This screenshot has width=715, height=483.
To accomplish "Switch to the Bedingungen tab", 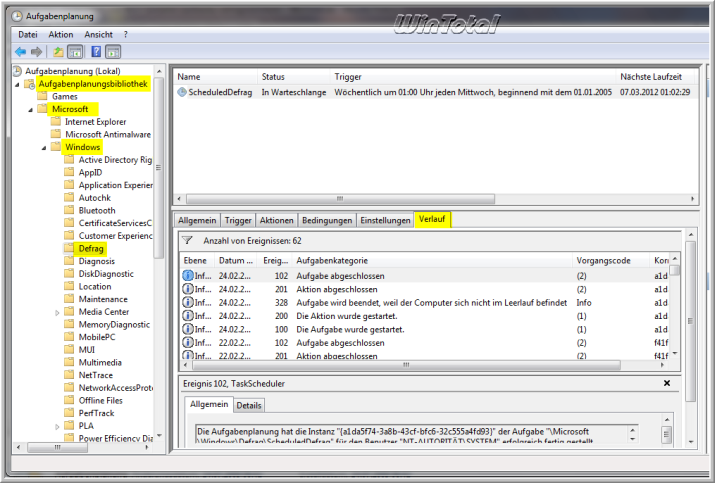I will [x=327, y=220].
